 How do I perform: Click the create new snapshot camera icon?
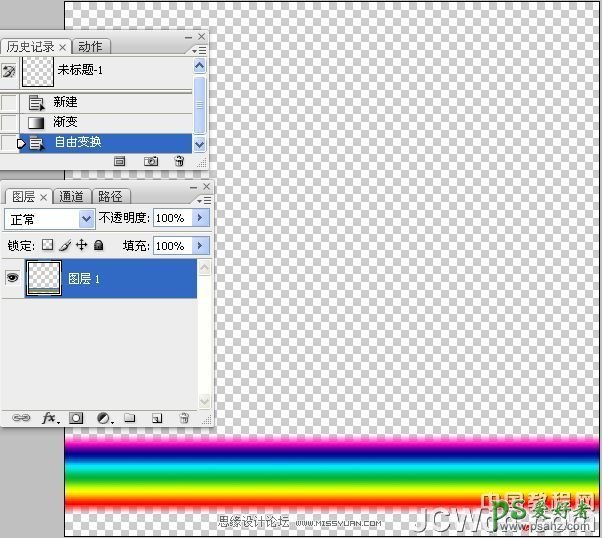[150, 160]
